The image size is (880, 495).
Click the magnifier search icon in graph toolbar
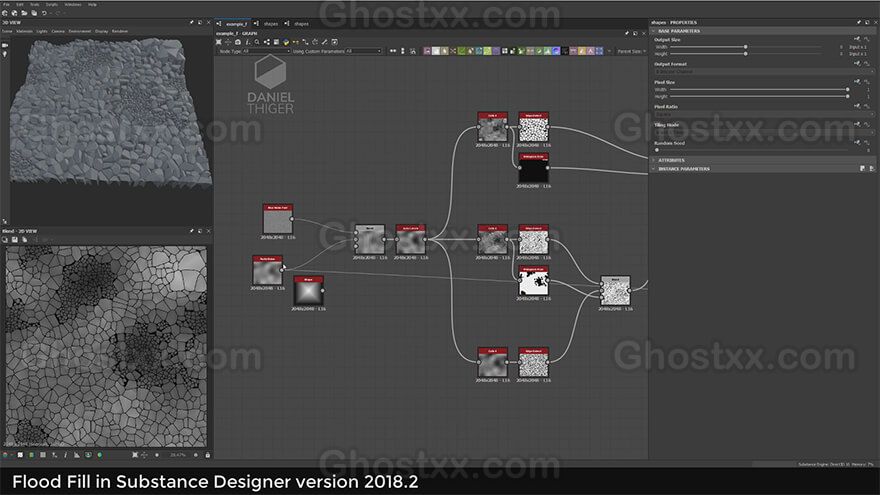coord(257,42)
